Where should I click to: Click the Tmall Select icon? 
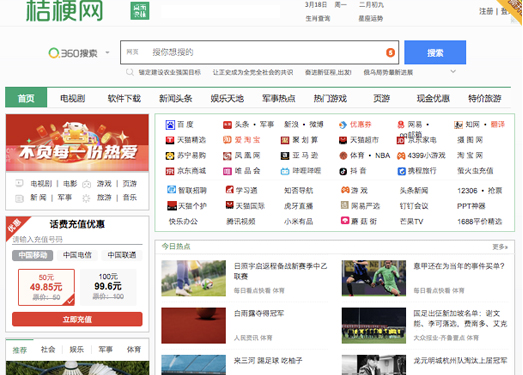coord(170,140)
